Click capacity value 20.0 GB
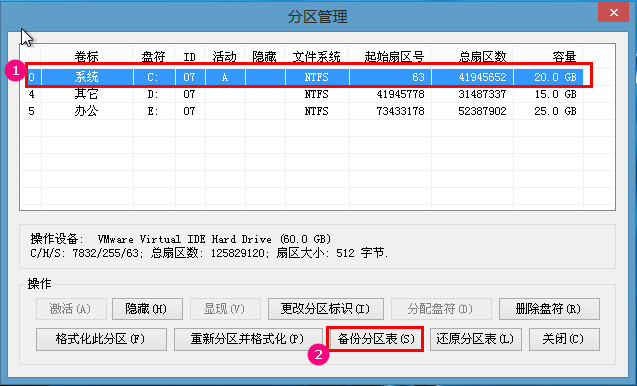The height and width of the screenshot is (386, 637). (x=555, y=77)
